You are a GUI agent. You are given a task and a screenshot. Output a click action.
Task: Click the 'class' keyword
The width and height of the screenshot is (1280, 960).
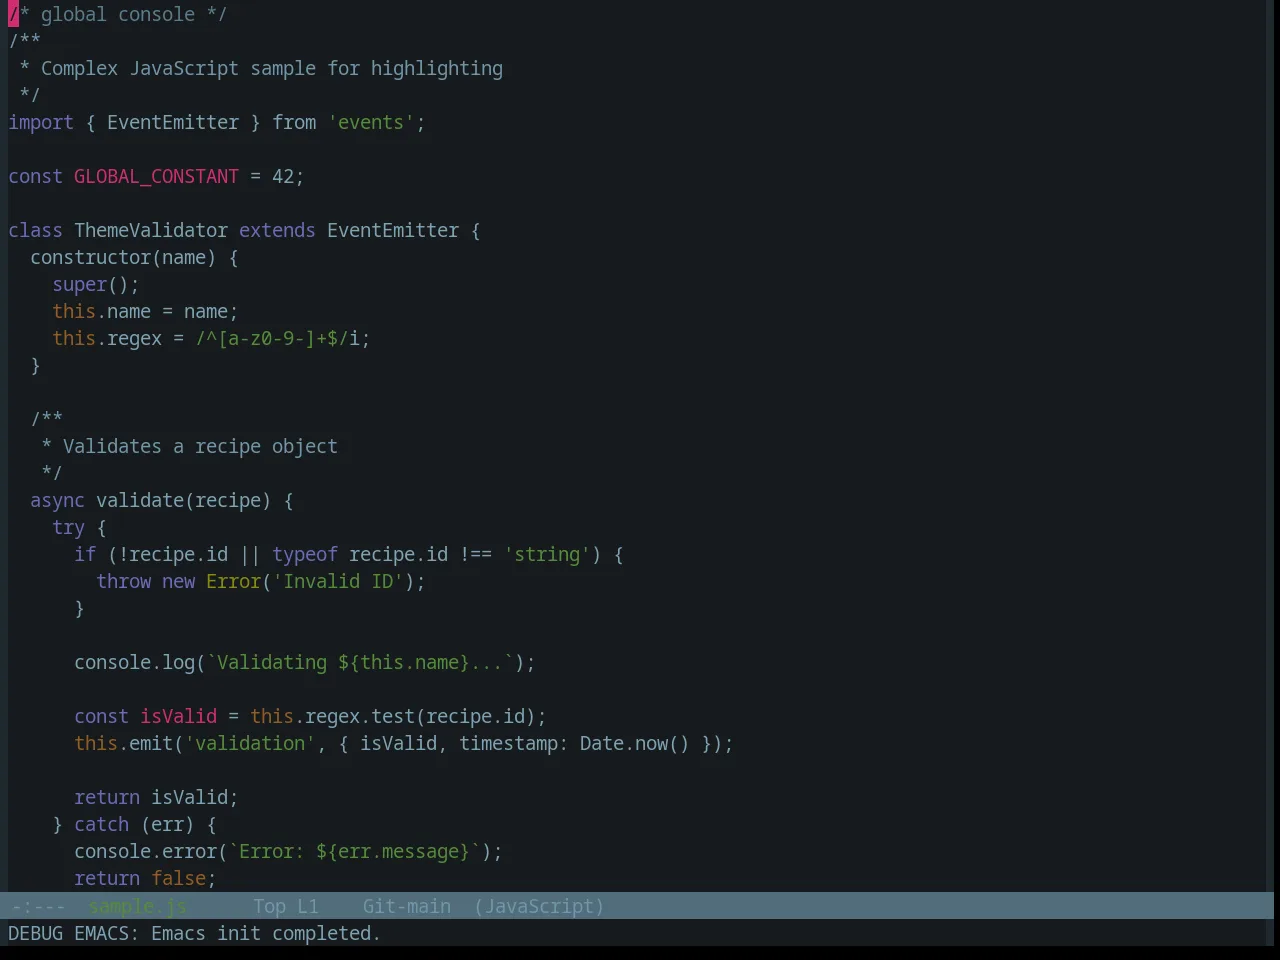click(x=35, y=230)
